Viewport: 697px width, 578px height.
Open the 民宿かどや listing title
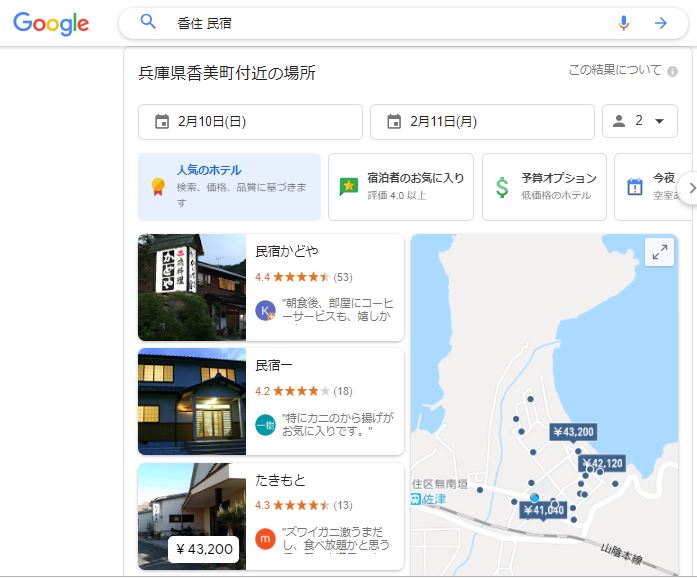click(287, 252)
